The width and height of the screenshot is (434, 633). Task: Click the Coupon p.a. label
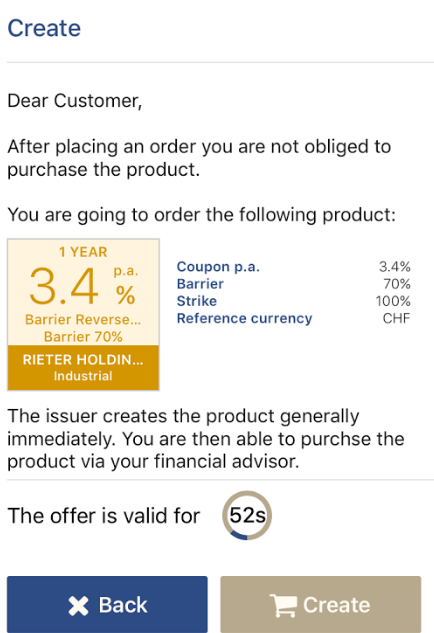click(x=218, y=267)
